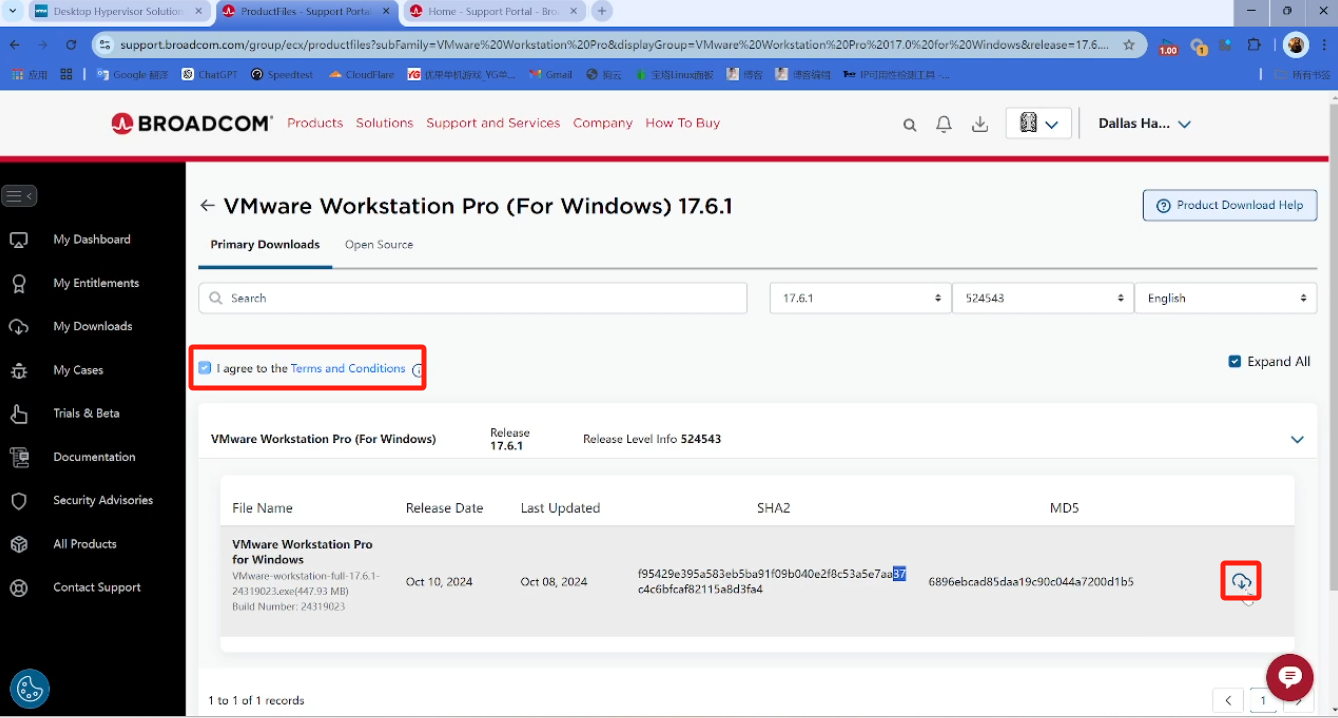Open the 17.6.1 version dropdown
The height and width of the screenshot is (718, 1338).
(x=859, y=298)
